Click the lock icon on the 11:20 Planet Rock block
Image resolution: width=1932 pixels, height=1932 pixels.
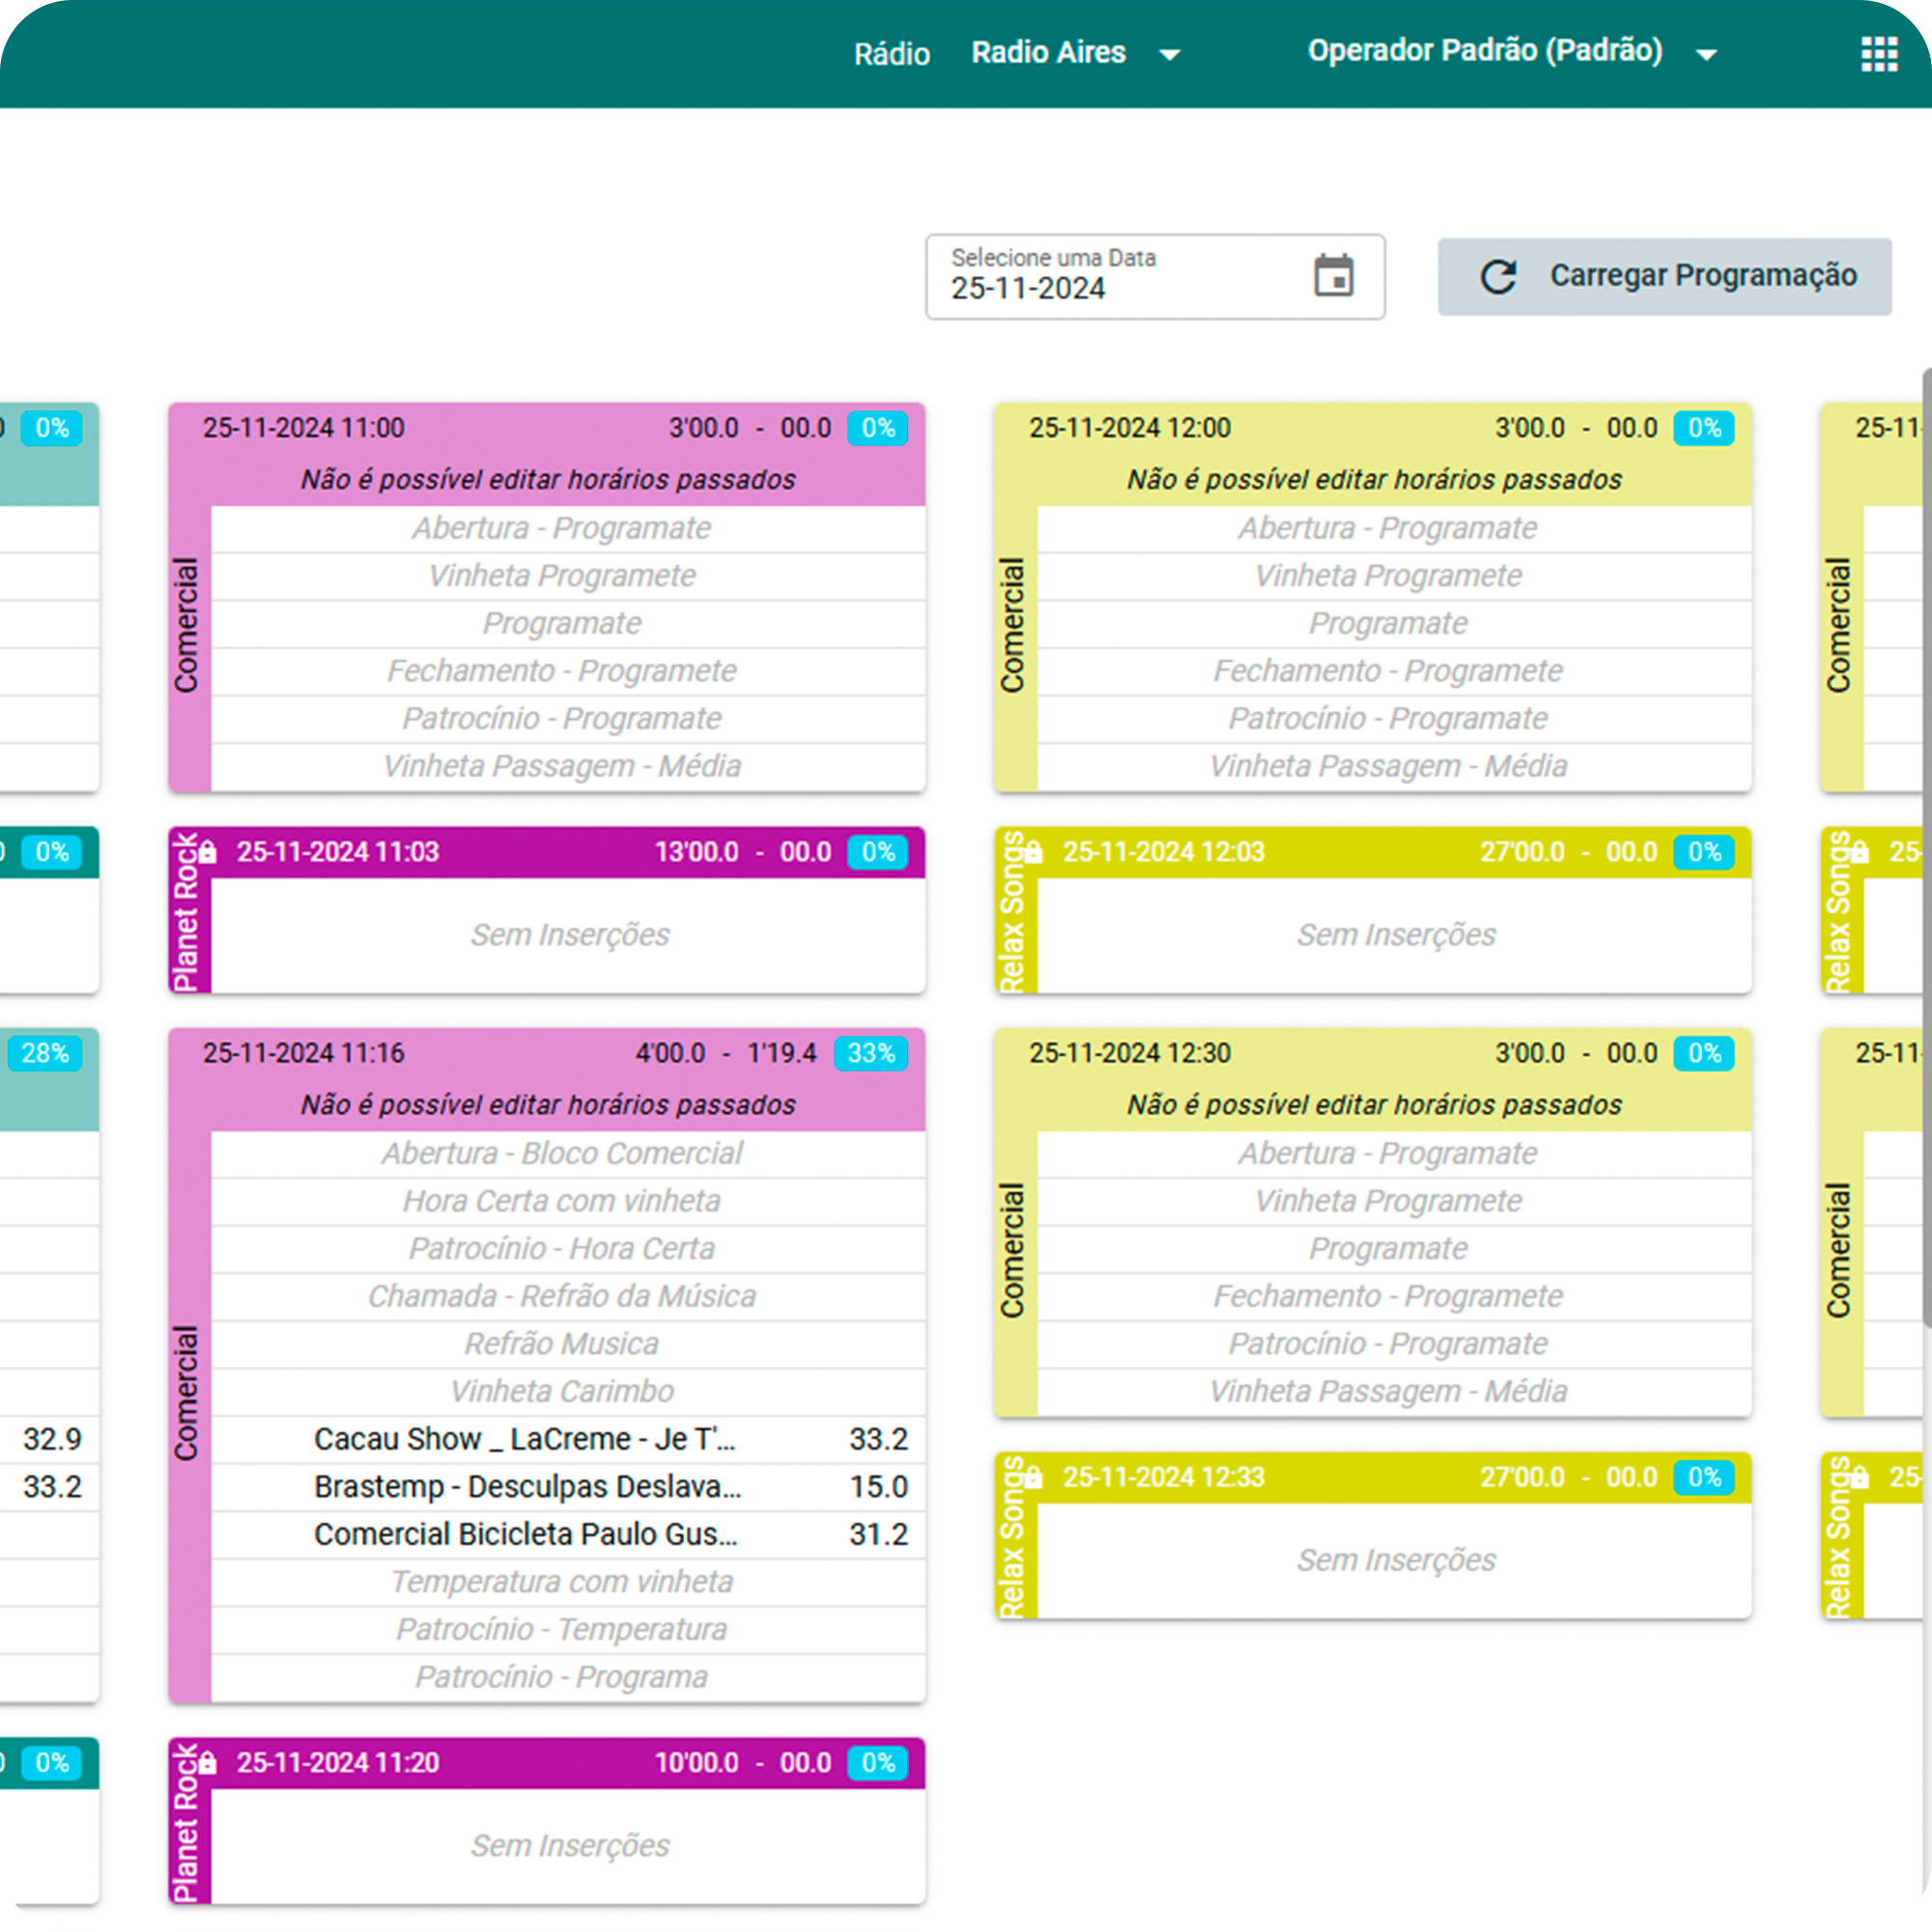pos(207,1762)
